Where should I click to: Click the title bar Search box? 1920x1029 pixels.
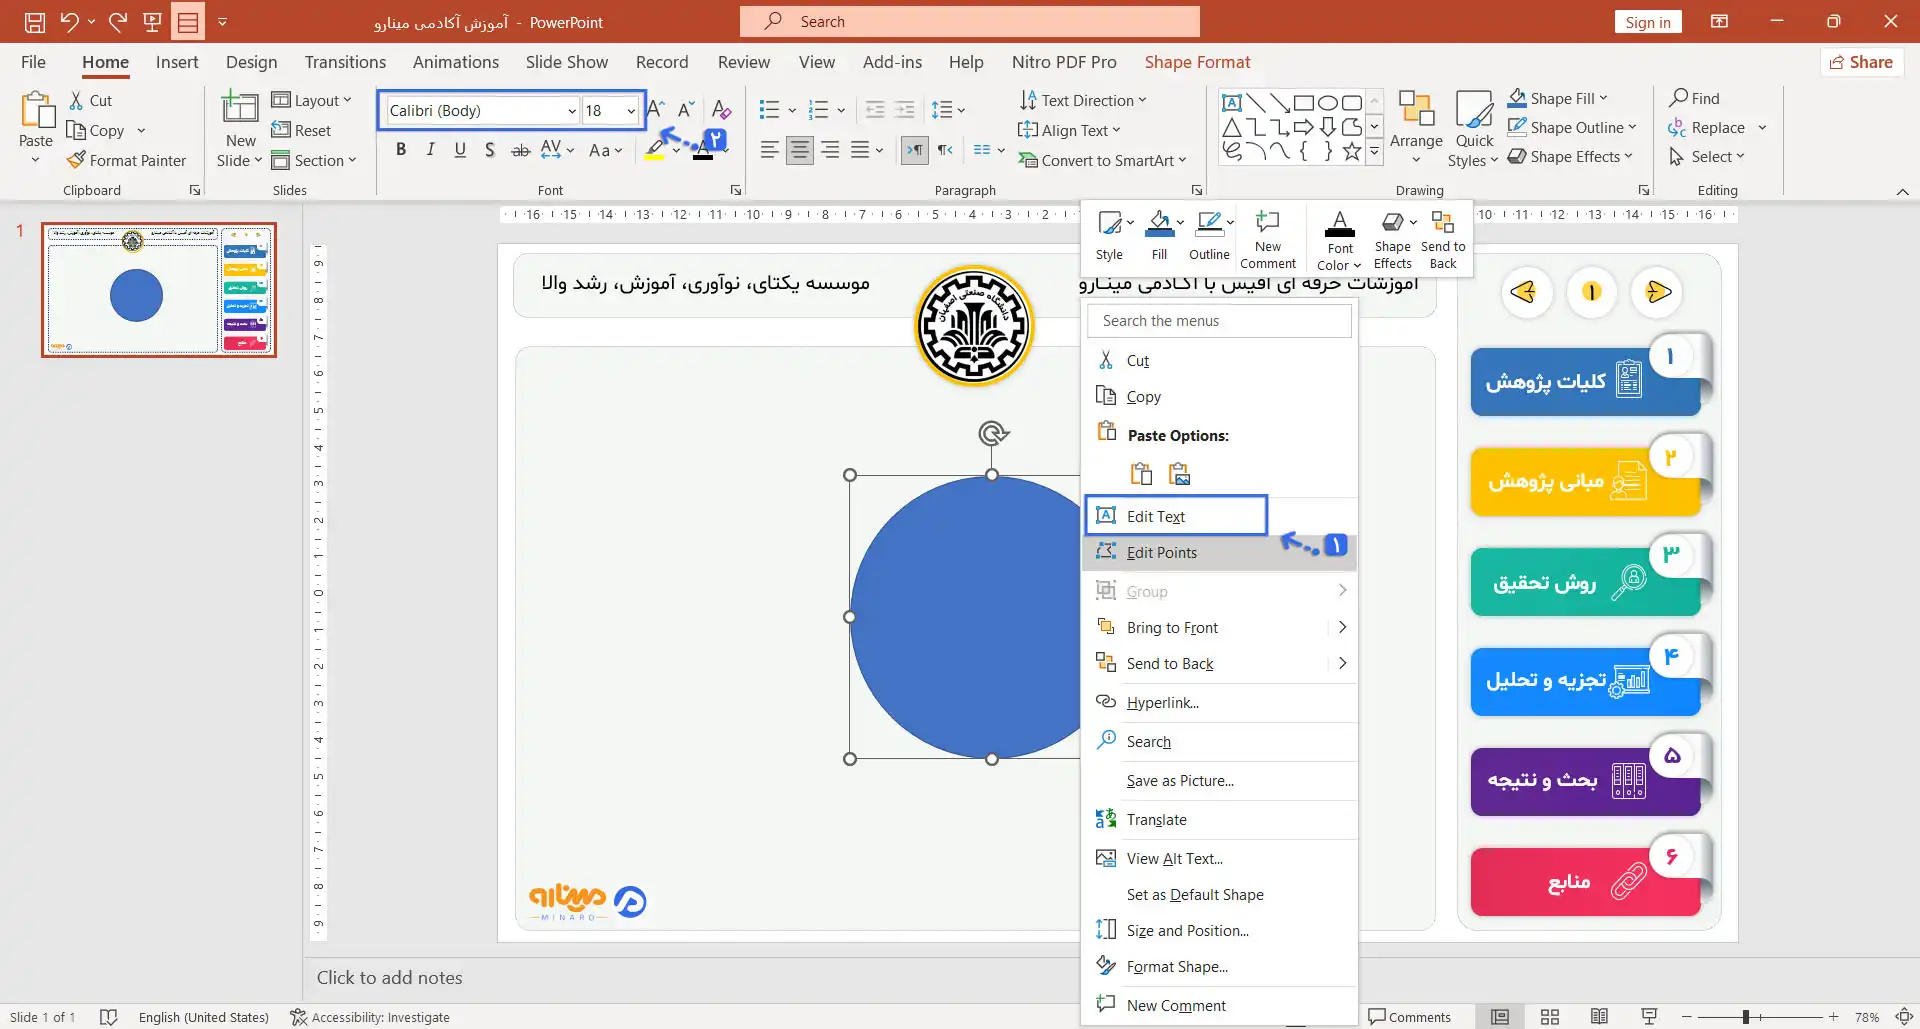[x=970, y=21]
